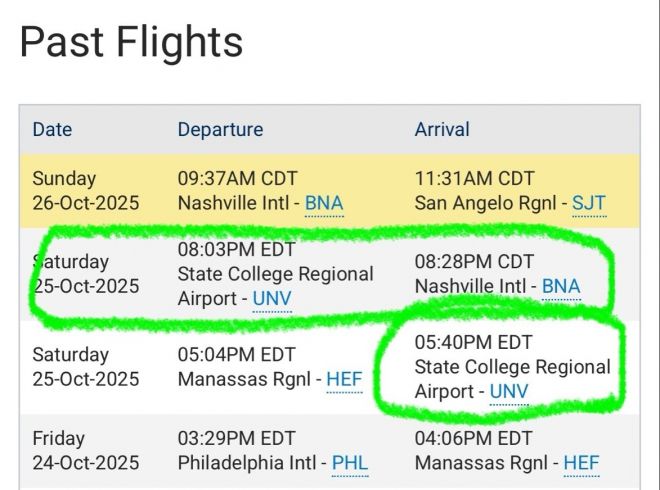This screenshot has width=660, height=490.
Task: Select the Sunday 26-Oct-2025 date cell
Action: (85, 191)
